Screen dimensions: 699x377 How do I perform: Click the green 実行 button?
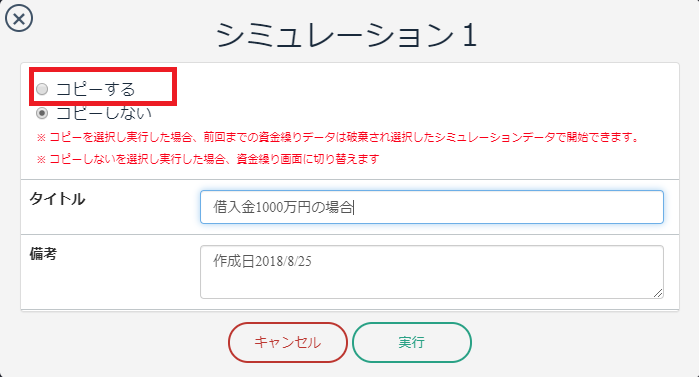click(411, 342)
